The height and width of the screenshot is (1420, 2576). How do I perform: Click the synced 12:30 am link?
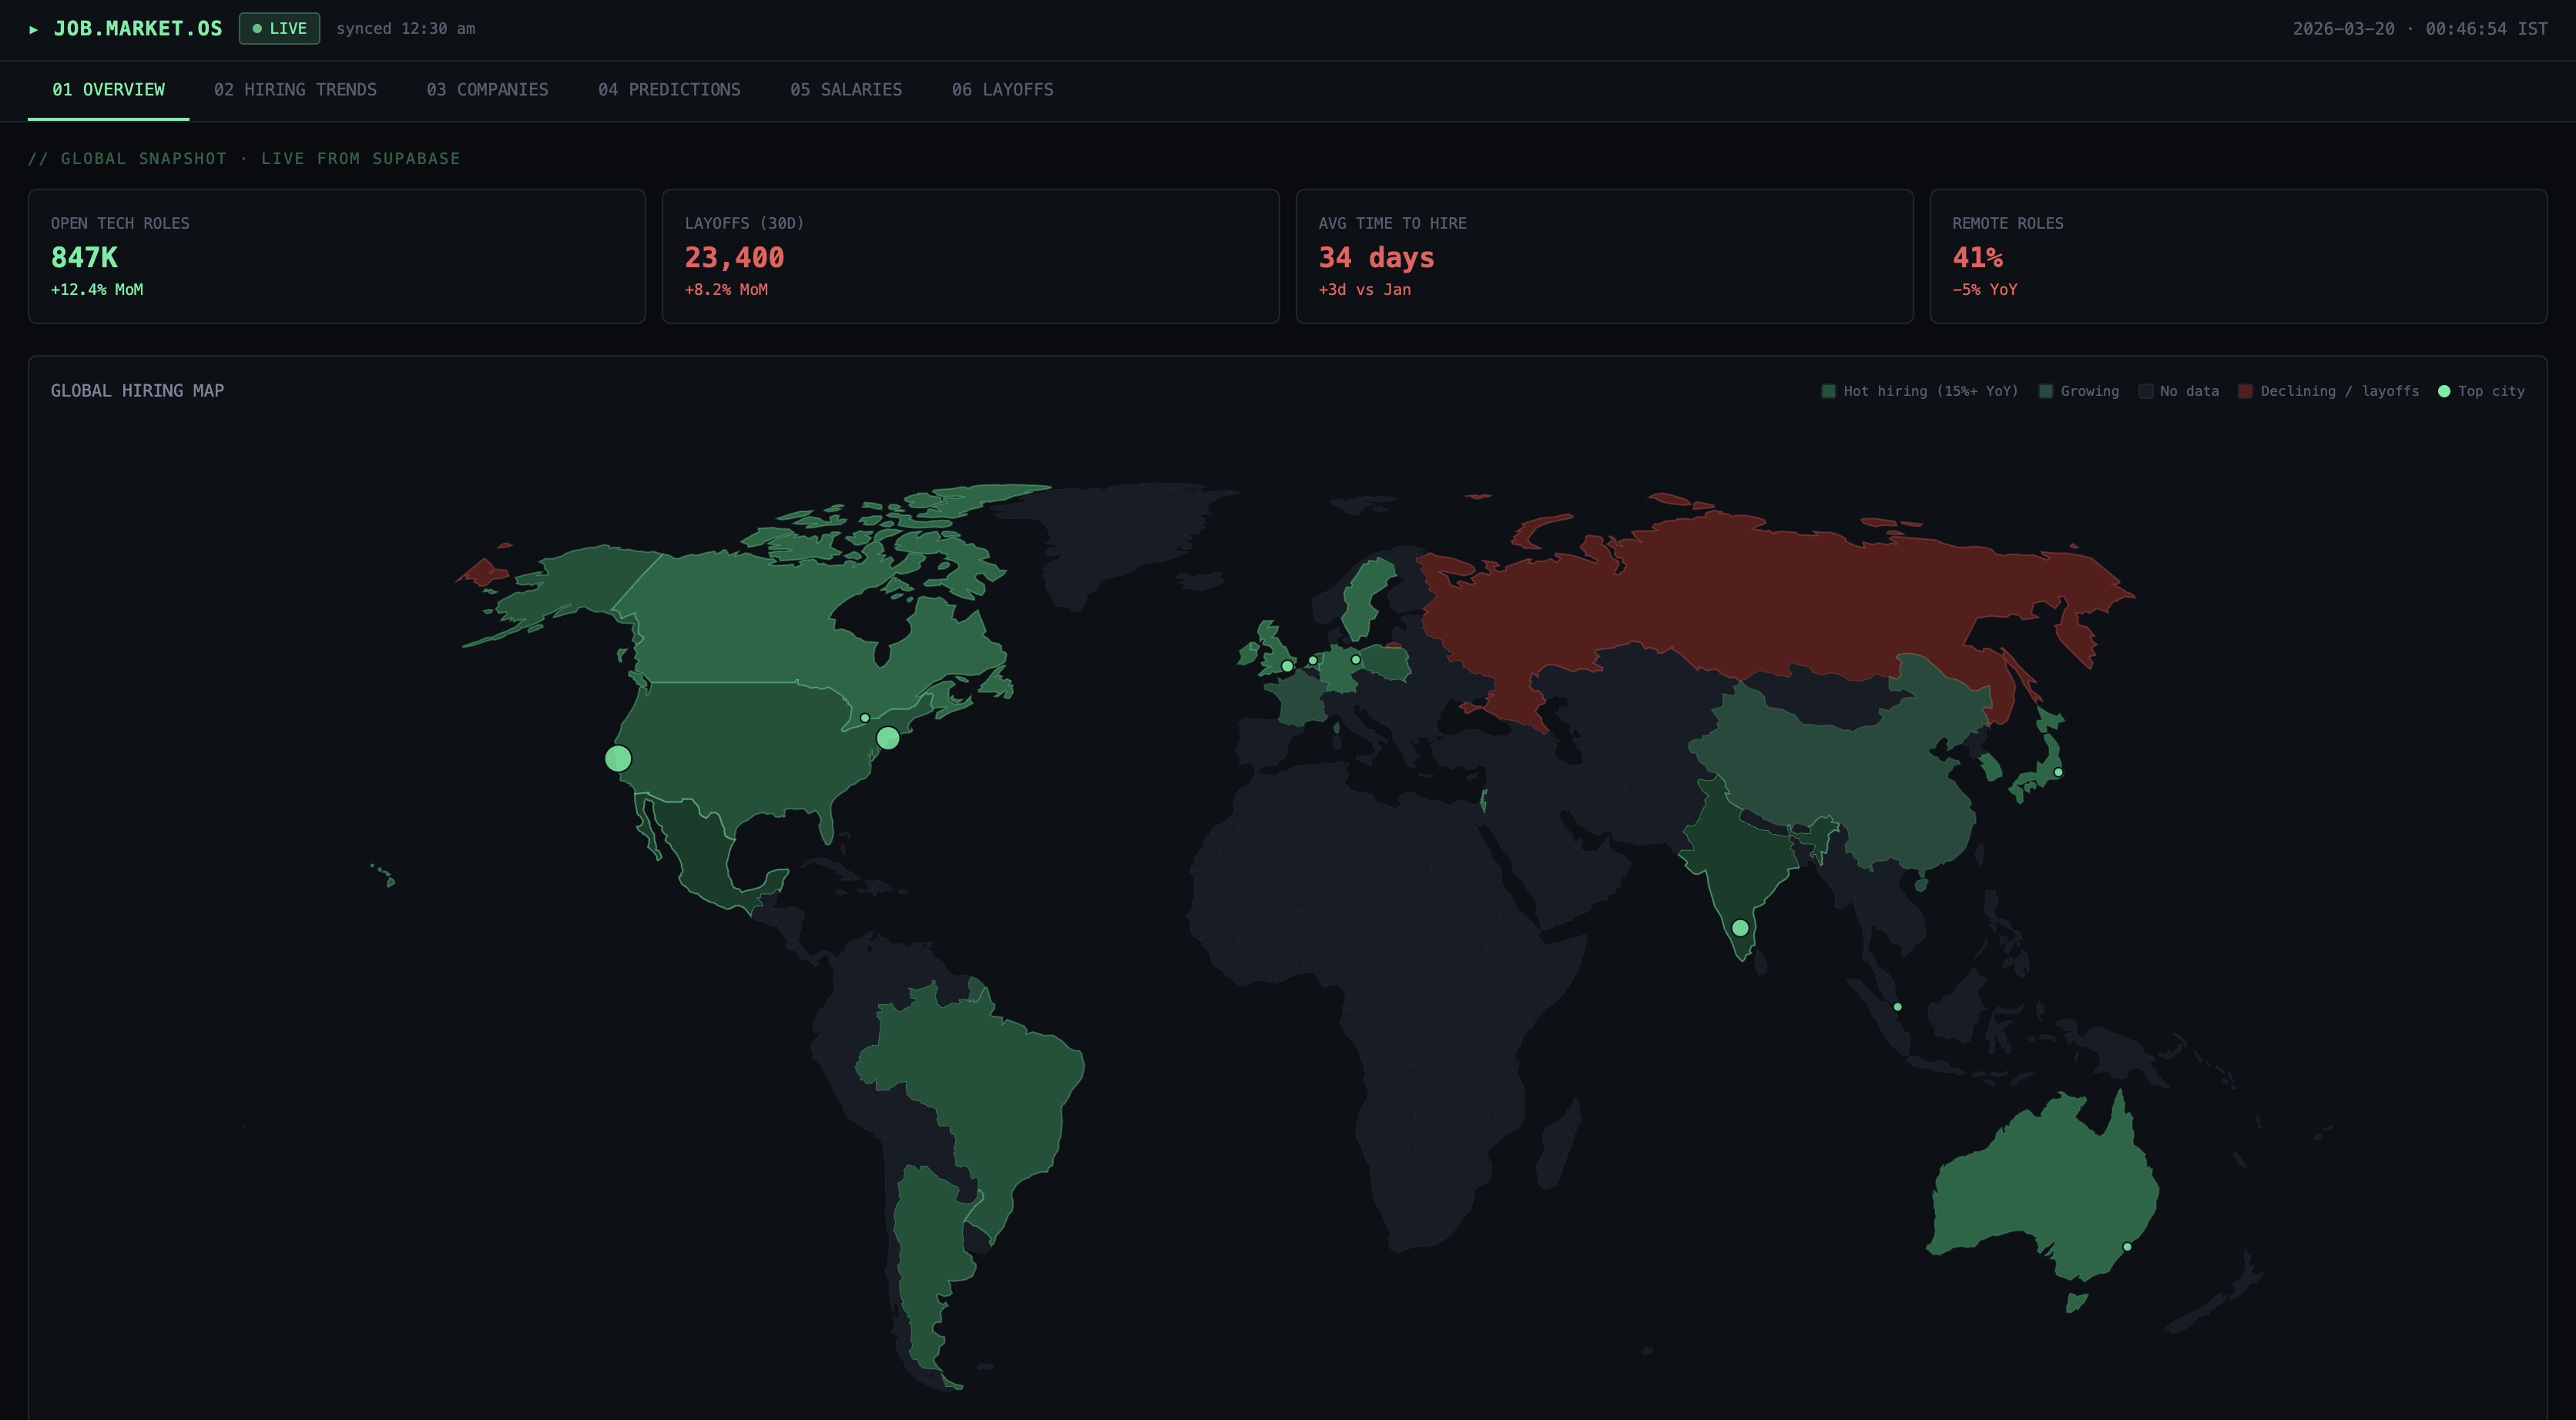(x=406, y=29)
